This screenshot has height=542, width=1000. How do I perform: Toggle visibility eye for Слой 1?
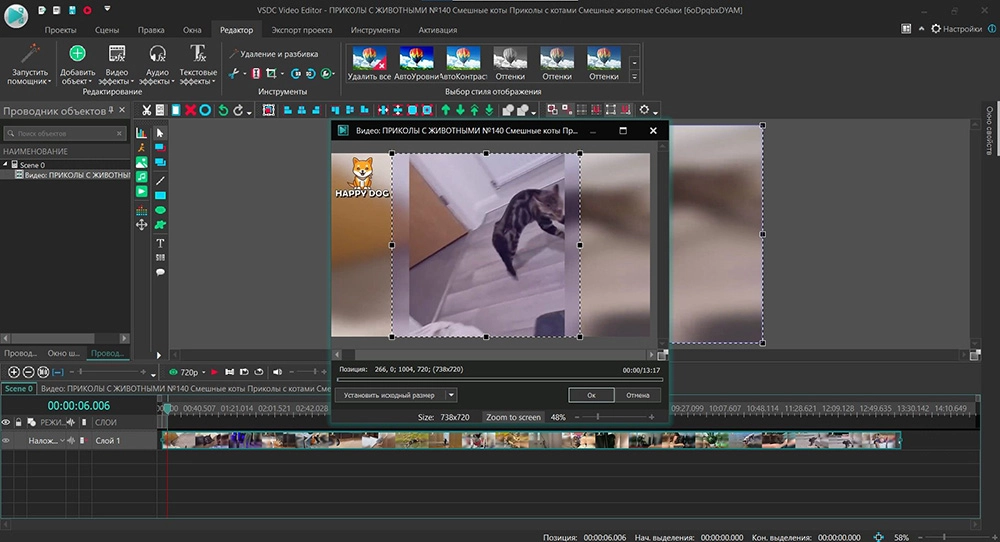point(6,440)
